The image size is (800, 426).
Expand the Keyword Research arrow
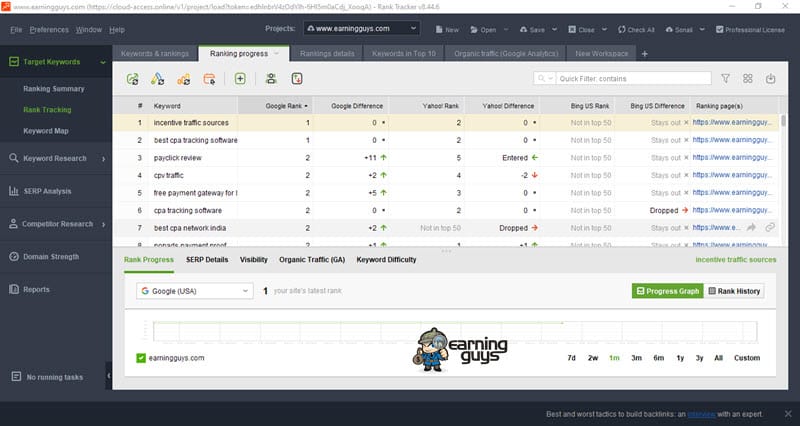pyautogui.click(x=103, y=159)
